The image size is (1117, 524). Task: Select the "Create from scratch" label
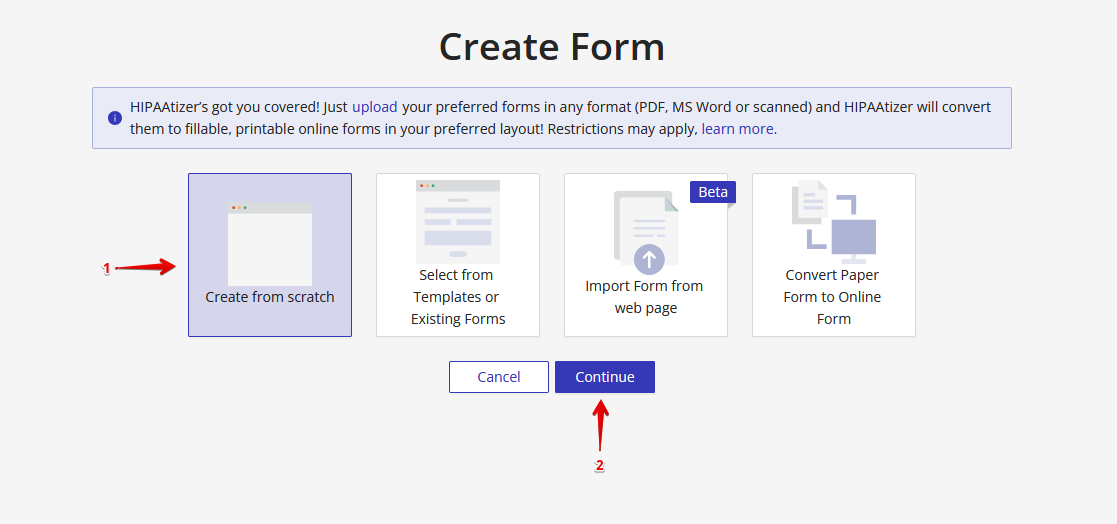pos(269,297)
